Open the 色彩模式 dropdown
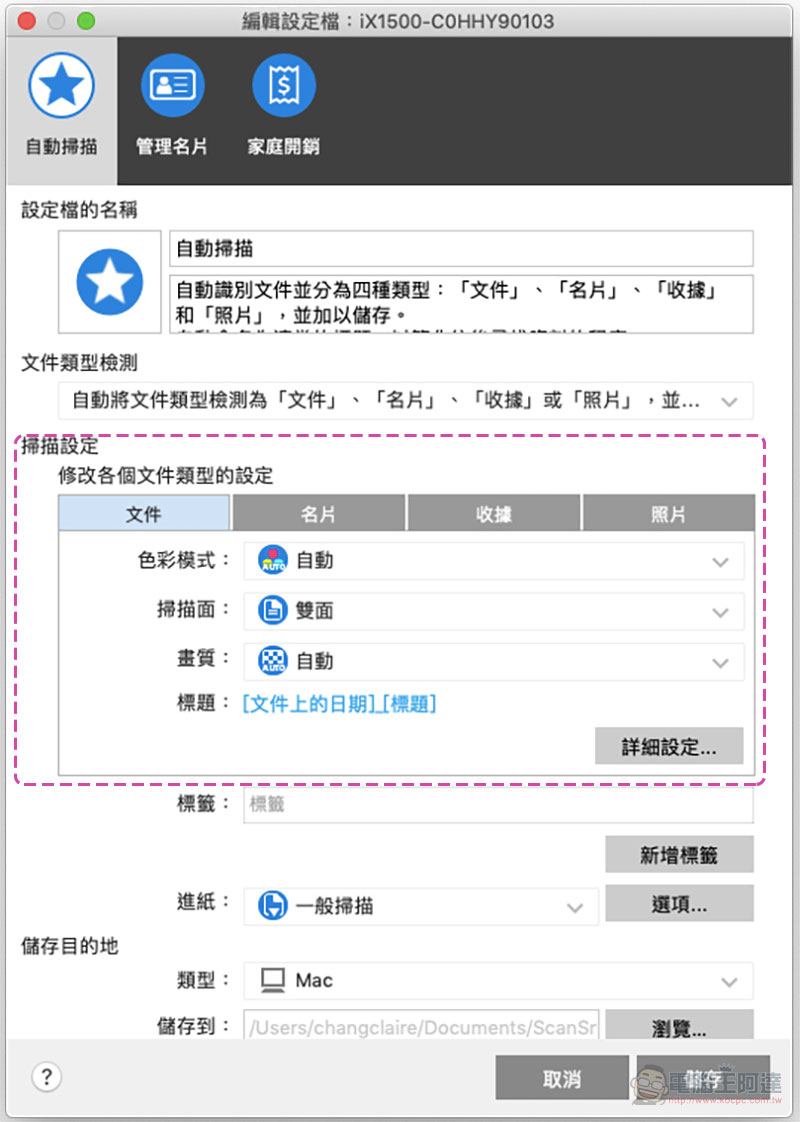The image size is (800, 1122). pos(494,561)
